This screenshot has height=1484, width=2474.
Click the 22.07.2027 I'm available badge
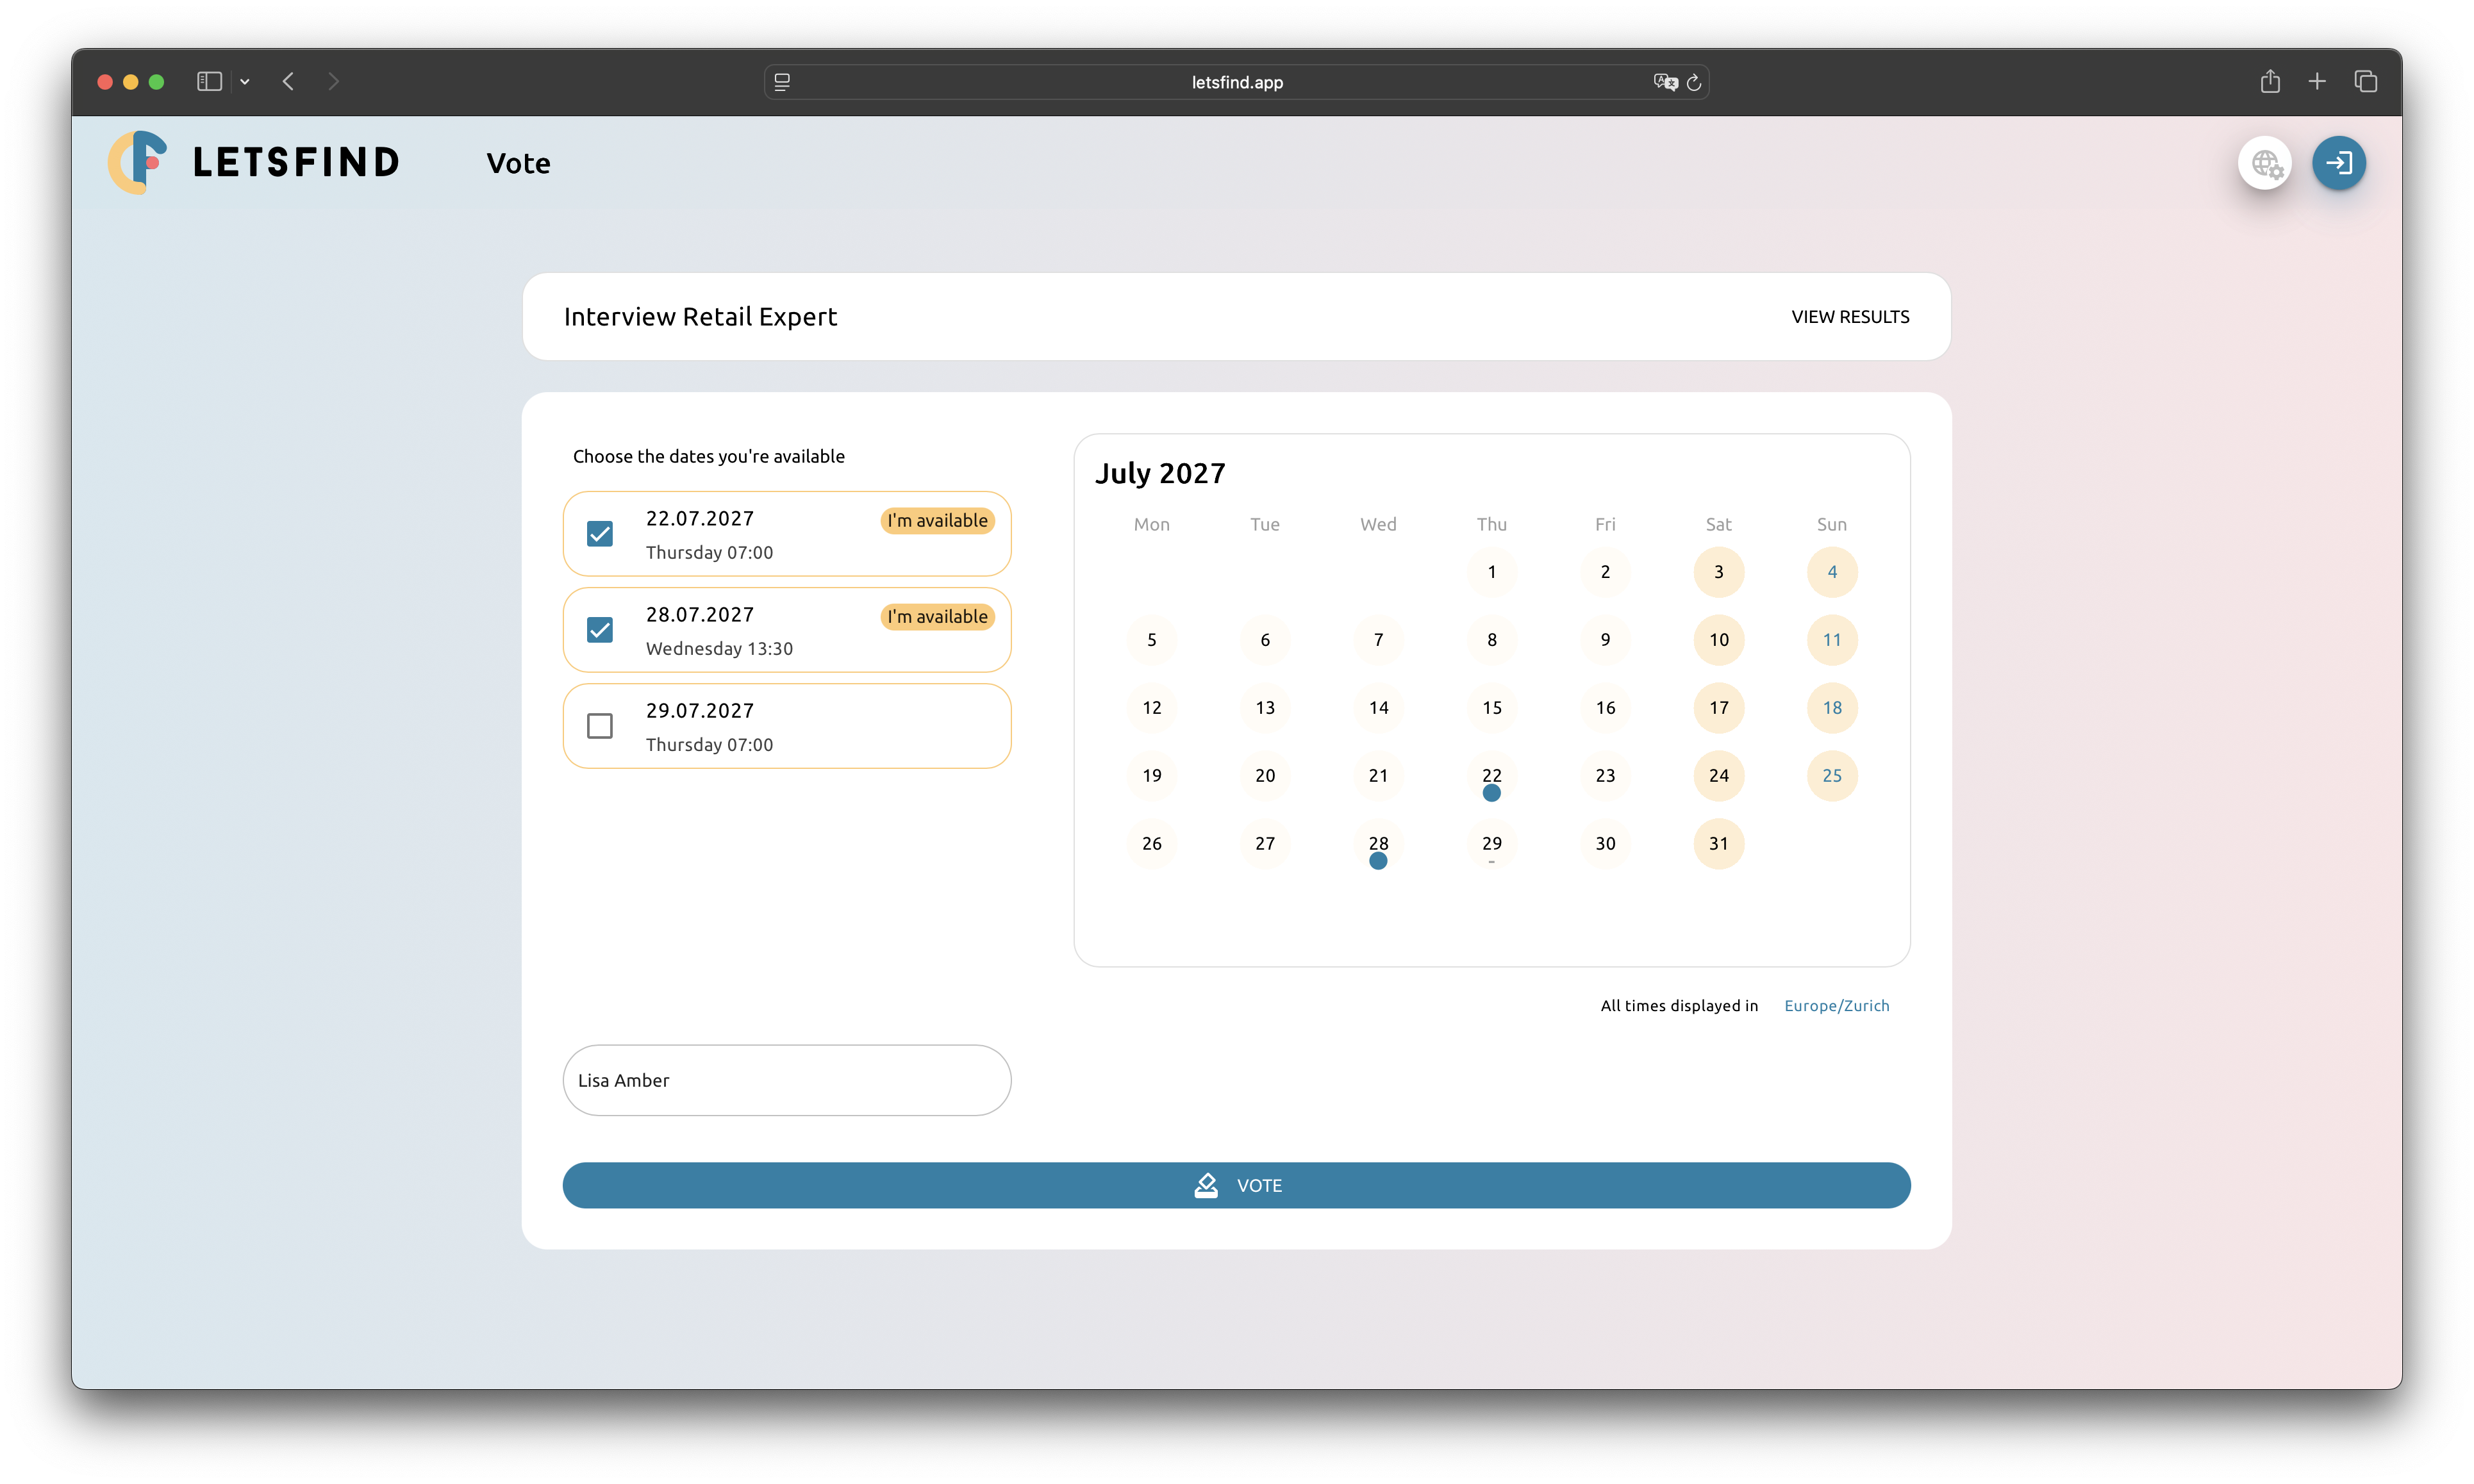[x=937, y=520]
